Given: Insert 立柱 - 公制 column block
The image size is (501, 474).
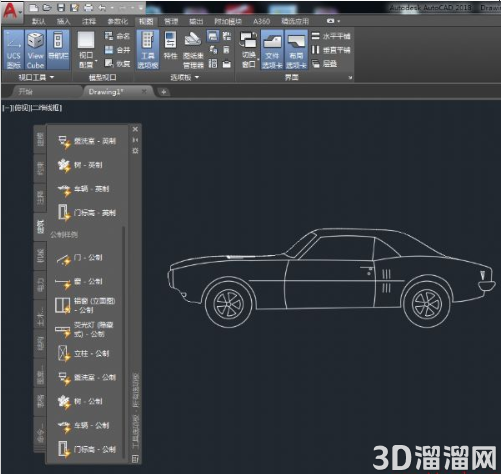Looking at the screenshot, I should point(83,353).
